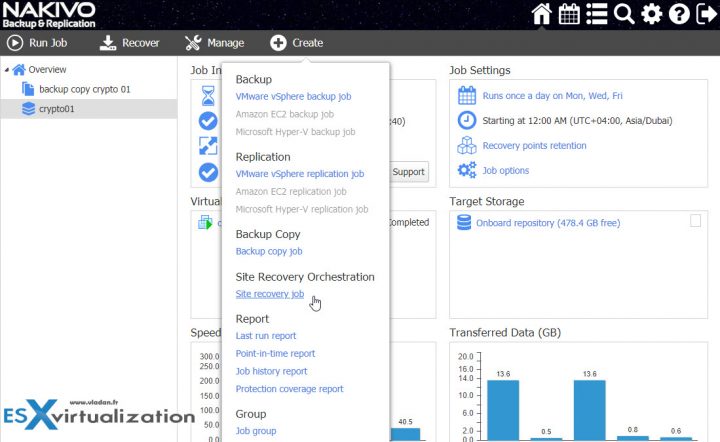720x442 pixels.
Task: Click the Job options gears icon
Action: click(467, 170)
